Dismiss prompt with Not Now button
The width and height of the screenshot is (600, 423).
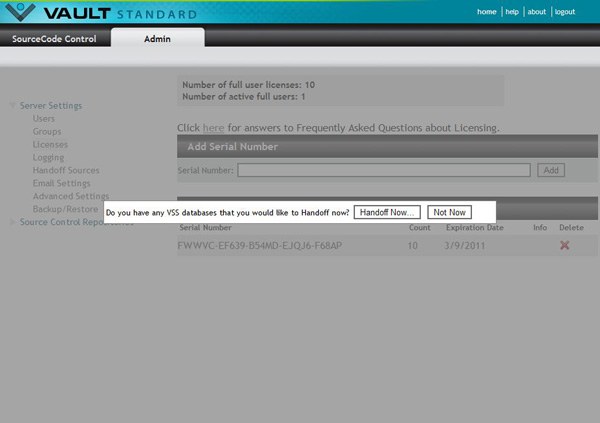[x=450, y=213]
